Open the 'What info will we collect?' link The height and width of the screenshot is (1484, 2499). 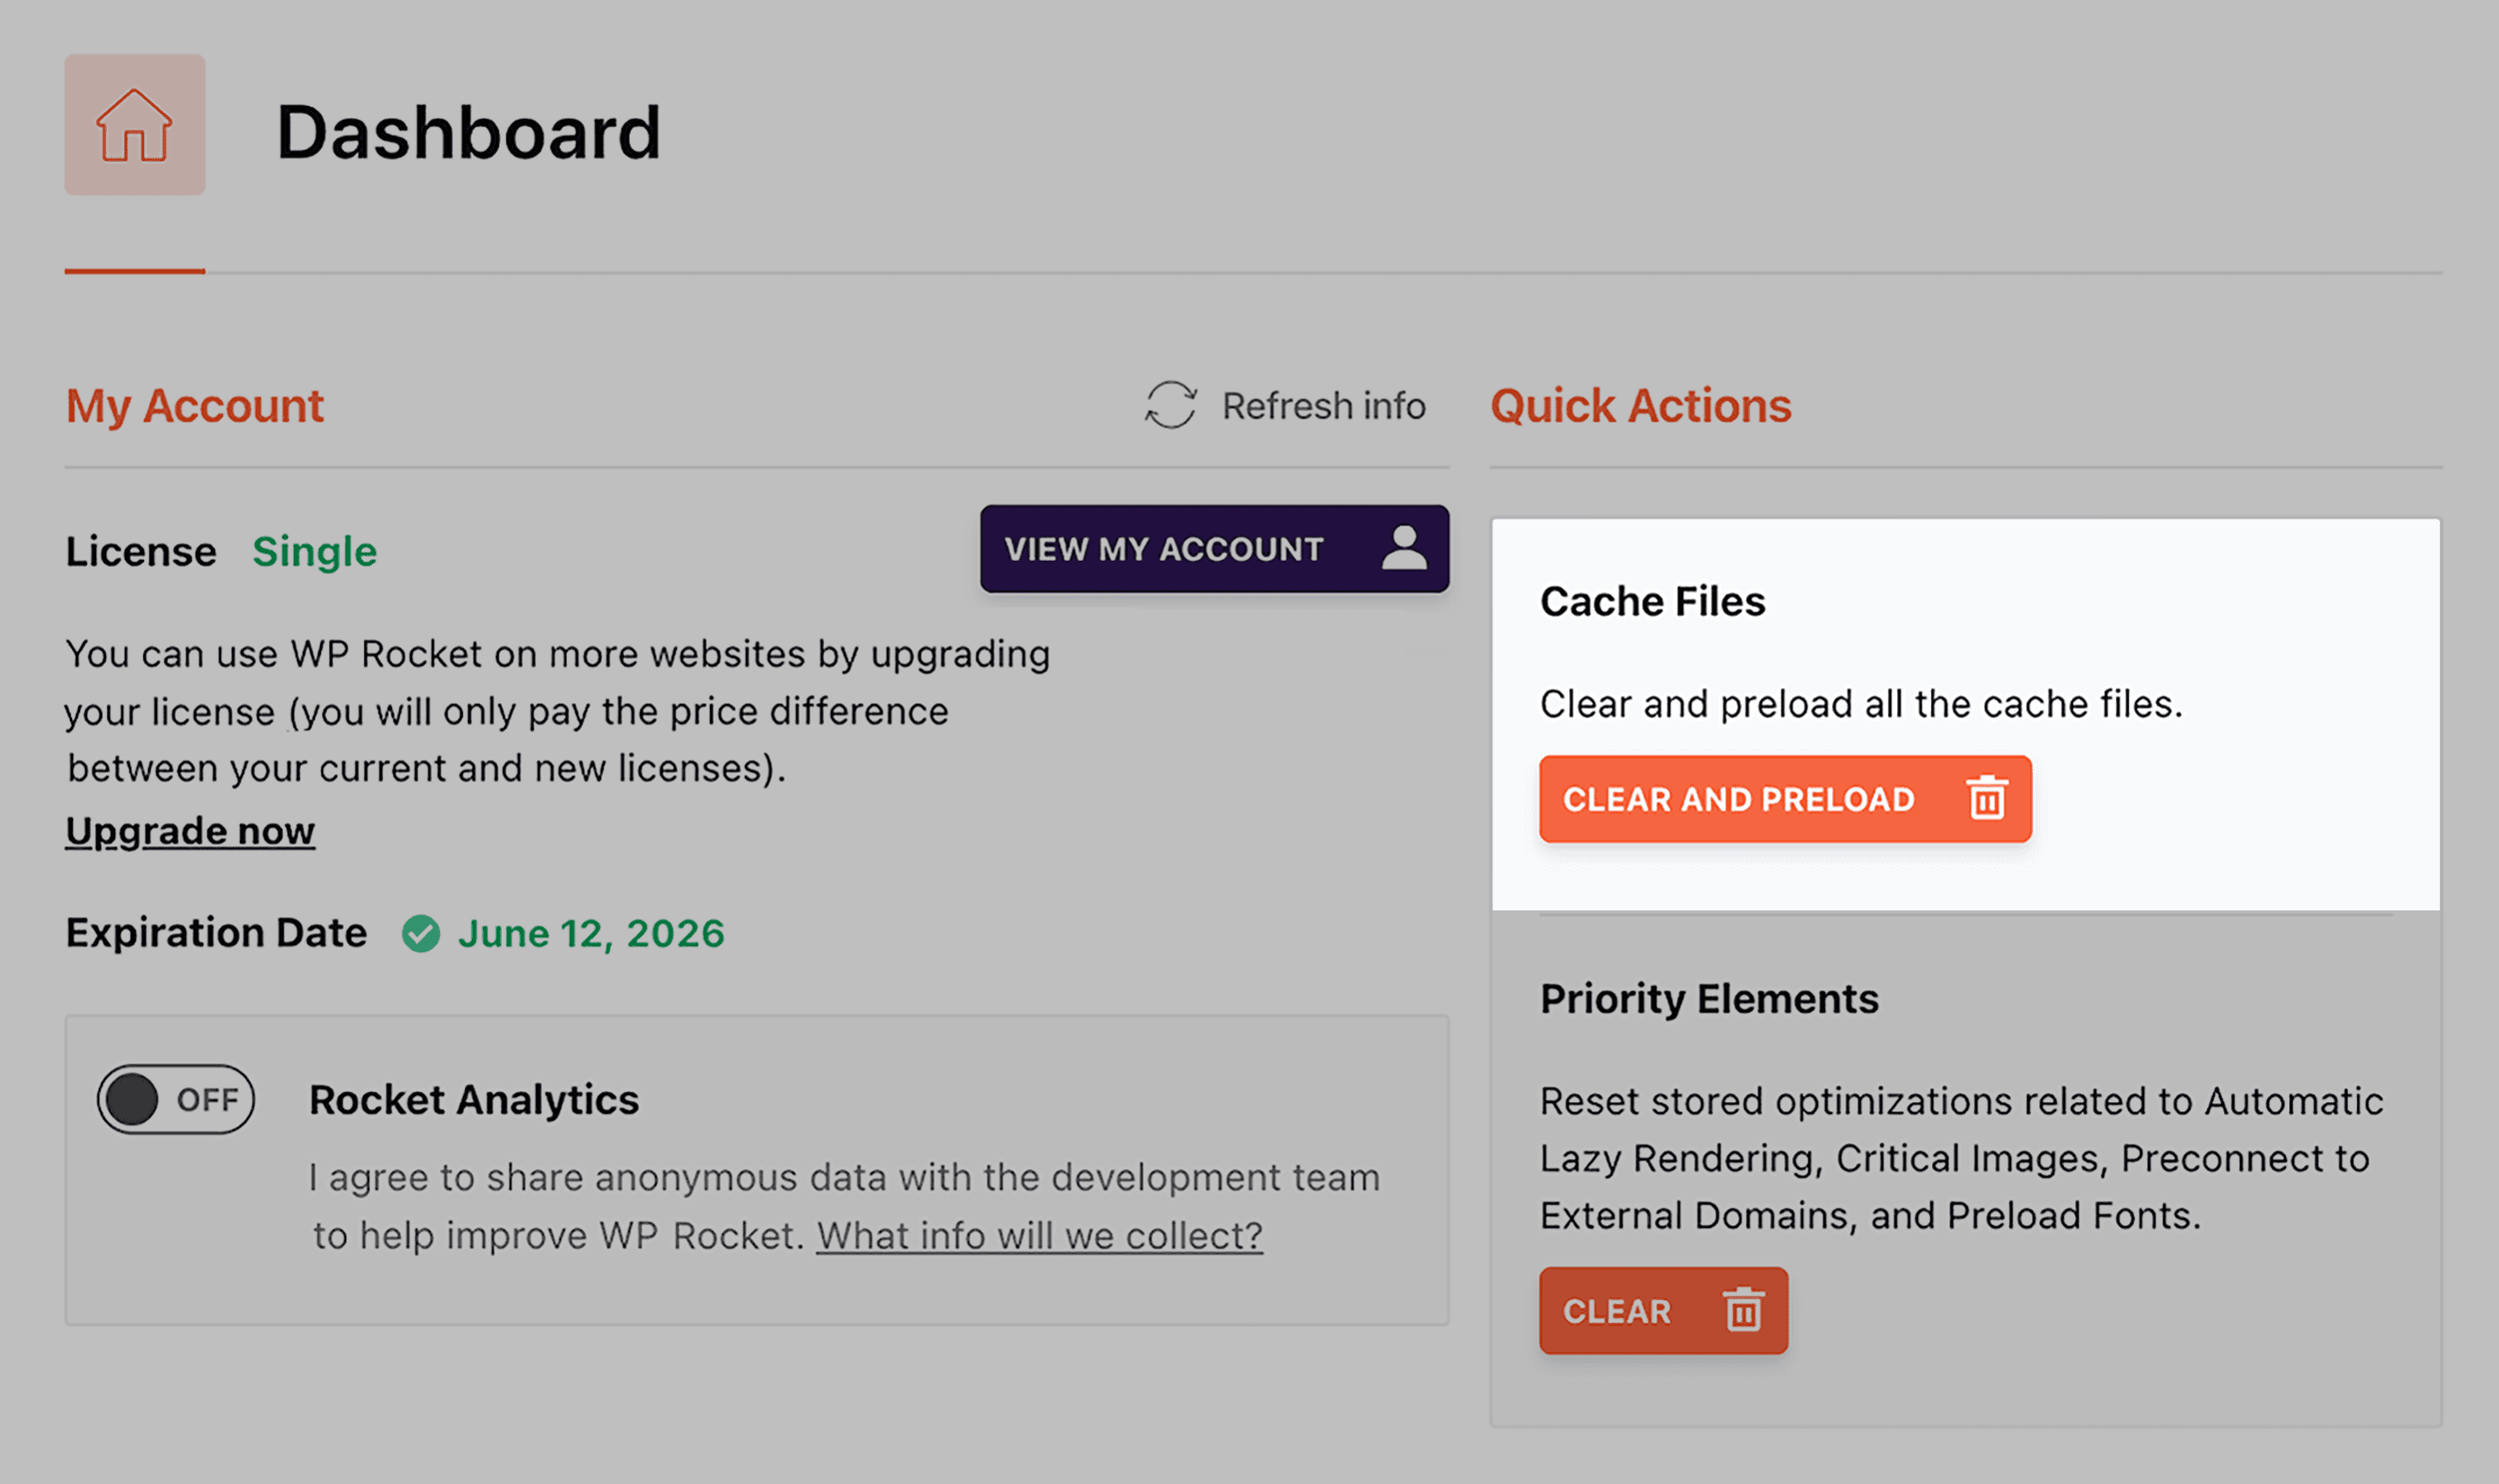click(x=1040, y=1236)
